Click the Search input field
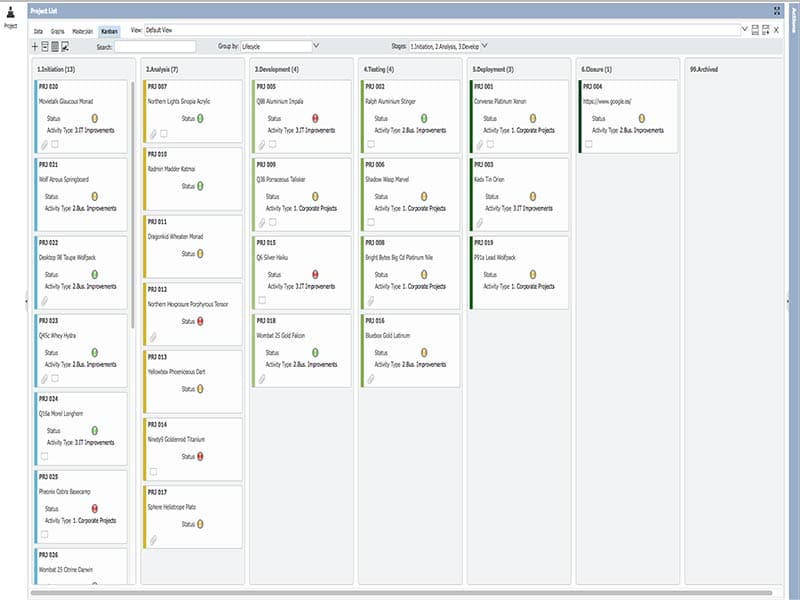Viewport: 800px width, 600px height. click(155, 47)
